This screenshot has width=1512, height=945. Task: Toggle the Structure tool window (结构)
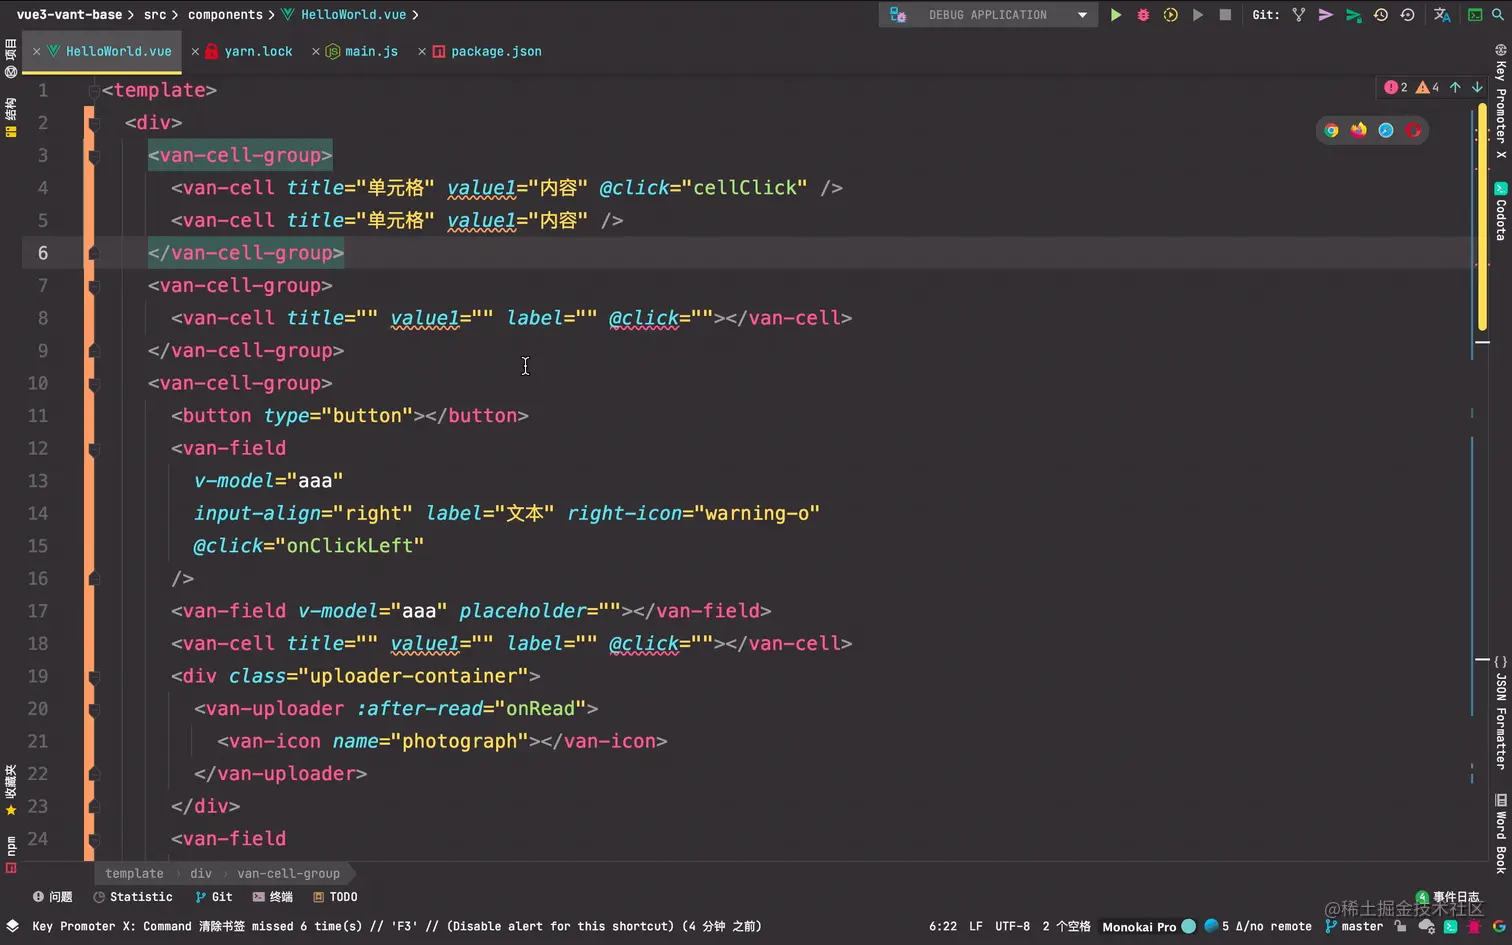point(11,117)
